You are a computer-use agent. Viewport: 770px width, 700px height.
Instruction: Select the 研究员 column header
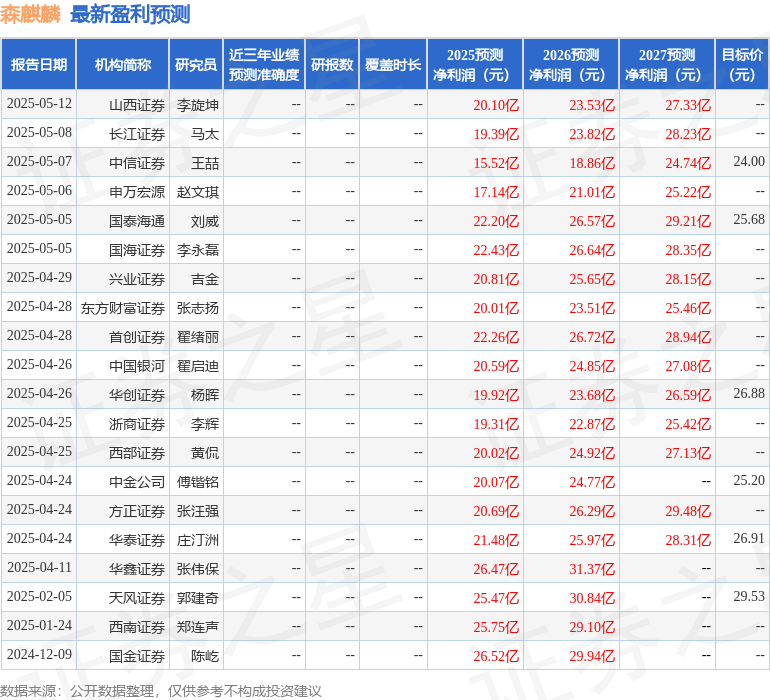pos(196,64)
